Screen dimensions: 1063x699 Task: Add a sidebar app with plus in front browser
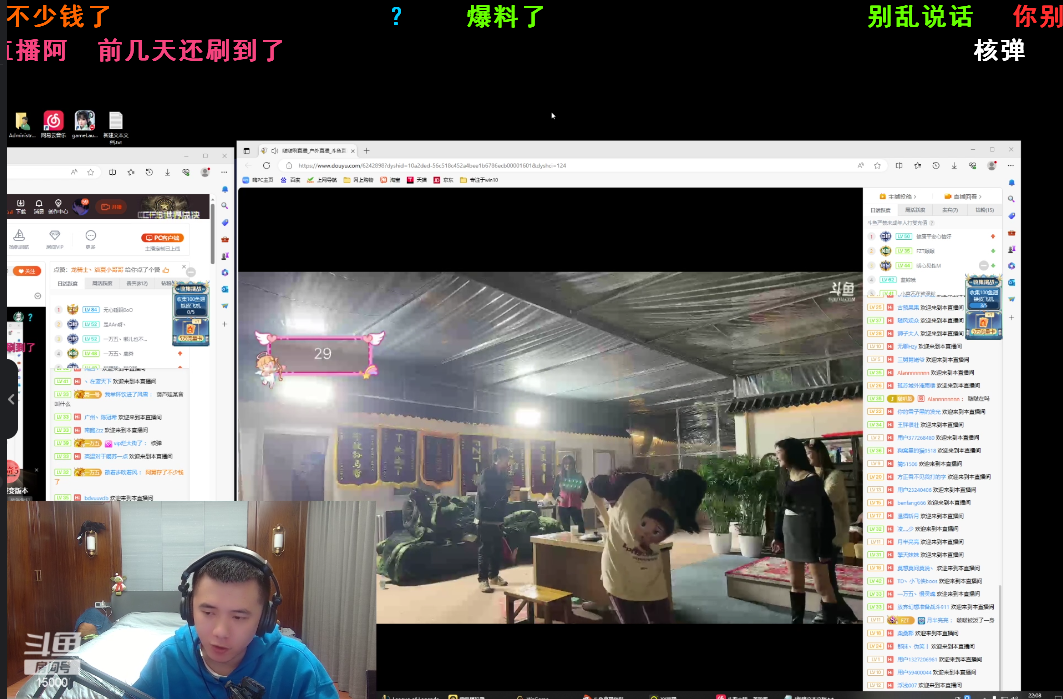tap(1011, 317)
